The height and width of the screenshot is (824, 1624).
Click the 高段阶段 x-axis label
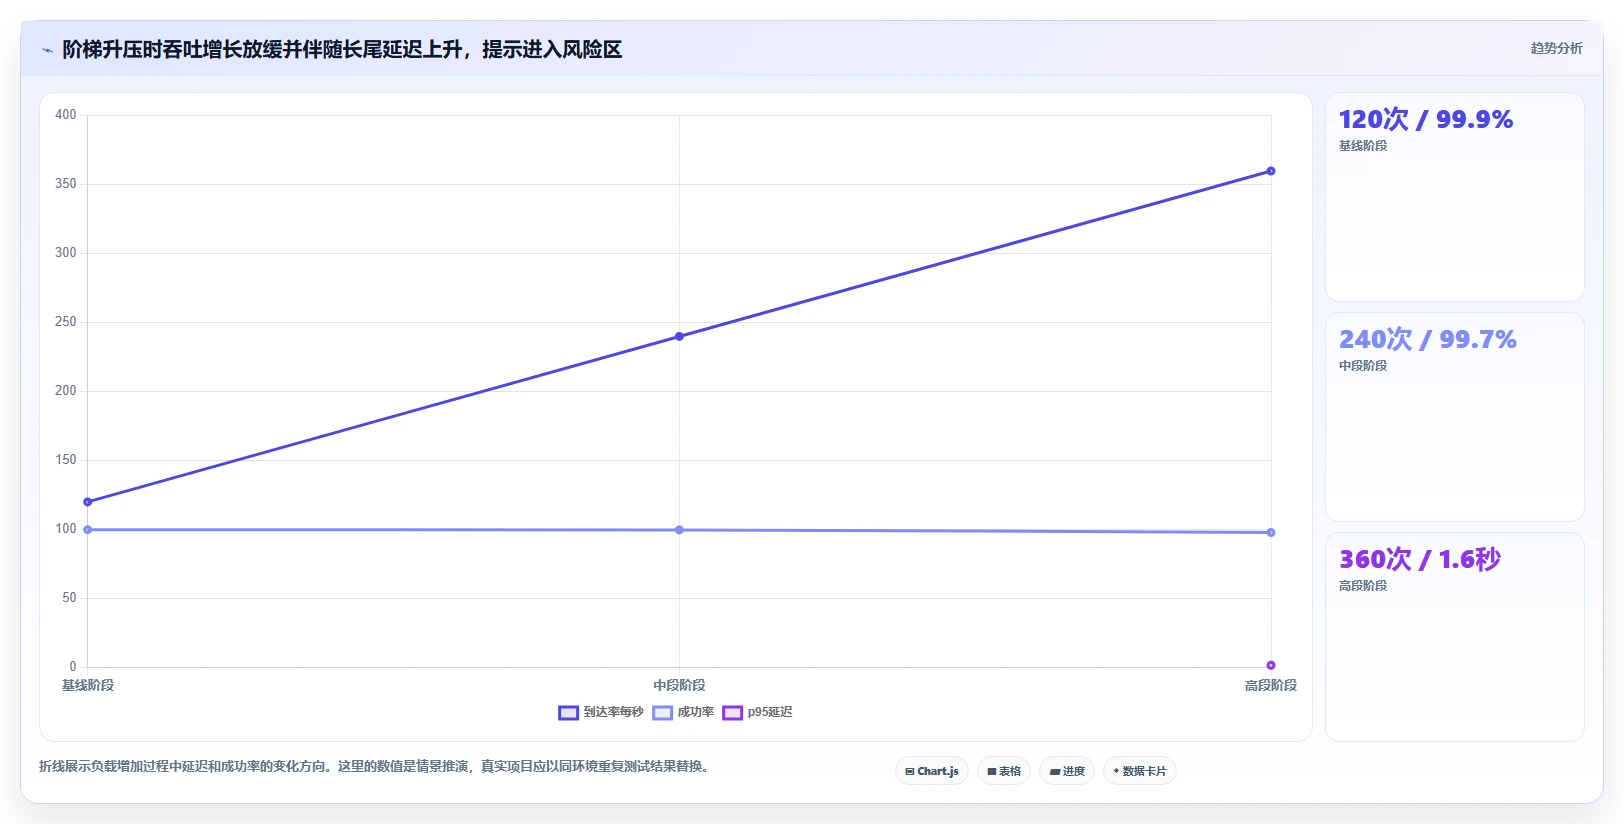pyautogui.click(x=1271, y=685)
